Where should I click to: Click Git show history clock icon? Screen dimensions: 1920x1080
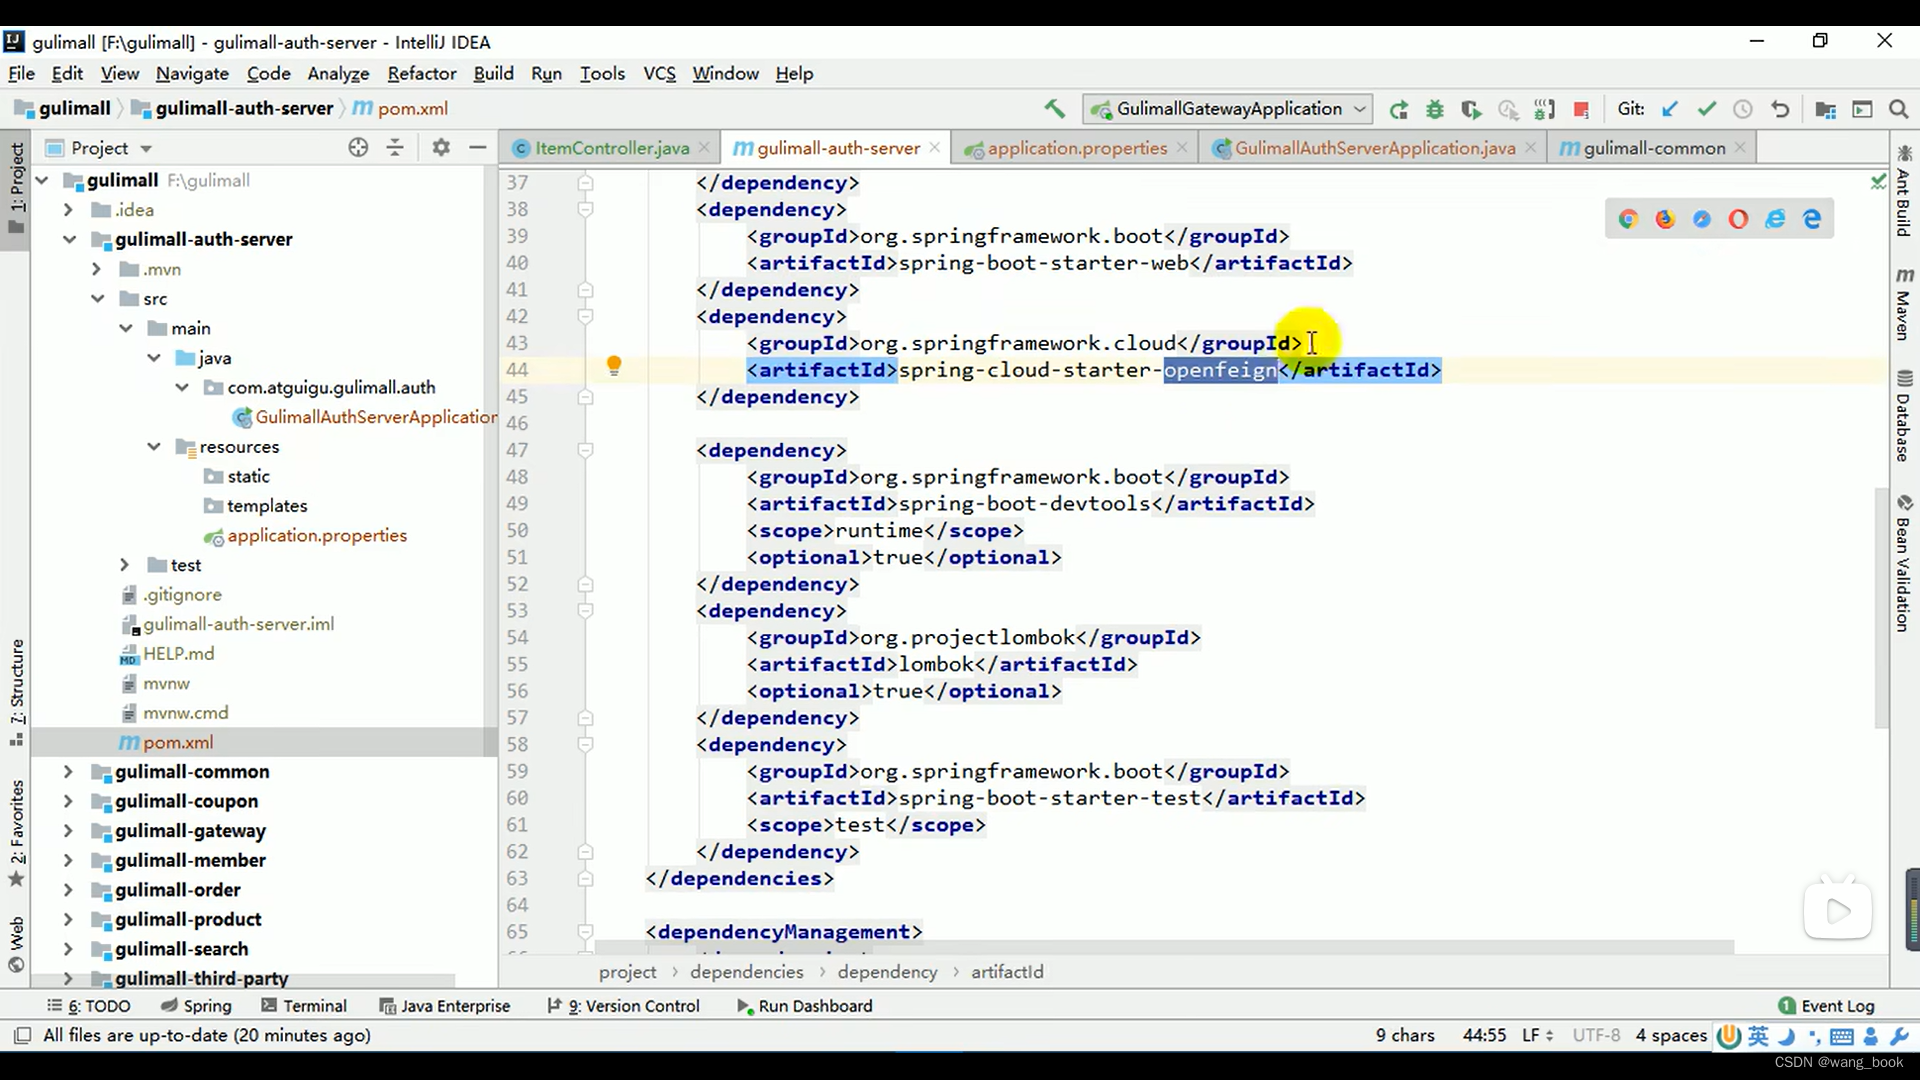tap(1743, 109)
